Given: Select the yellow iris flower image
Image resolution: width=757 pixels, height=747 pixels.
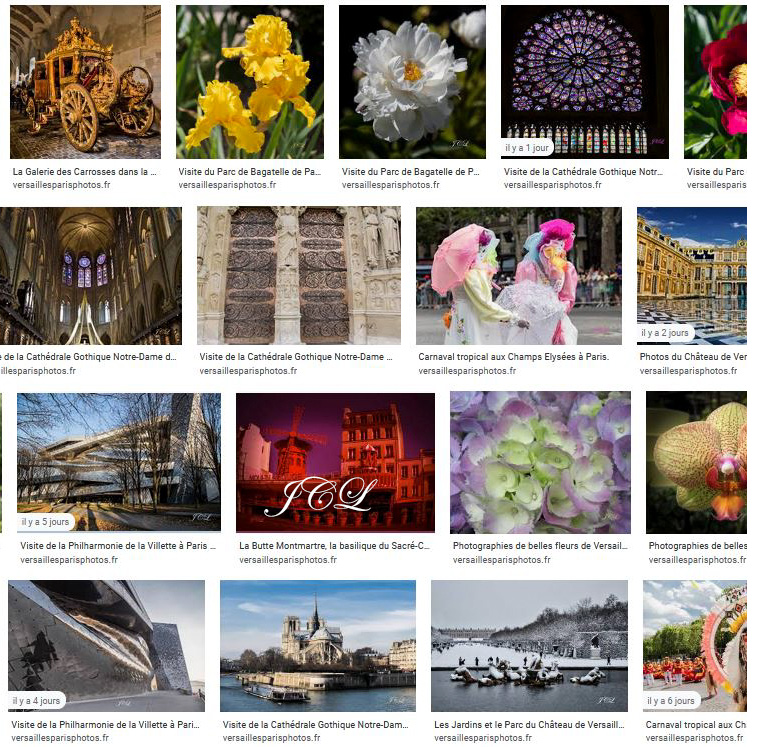Looking at the screenshot, I should point(250,81).
